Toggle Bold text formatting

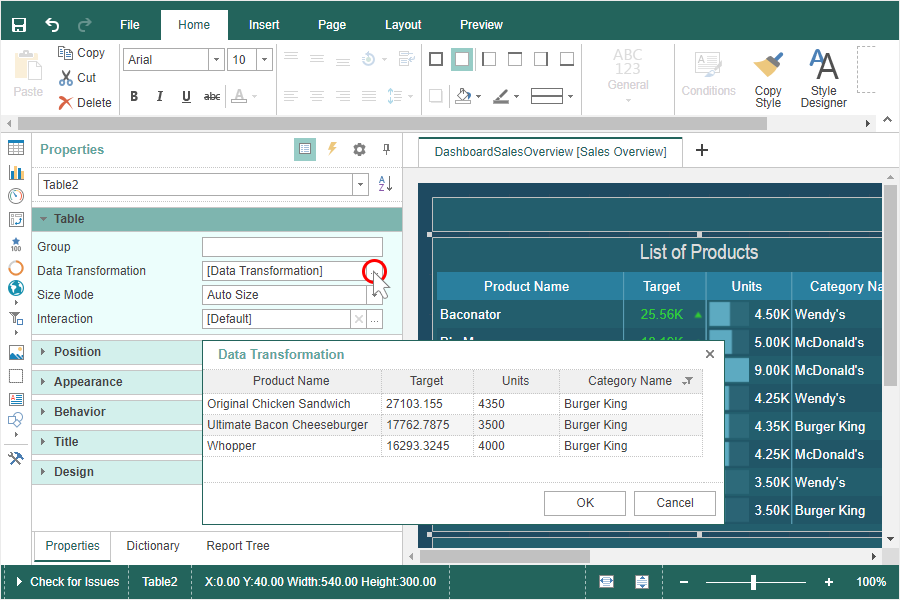(134, 97)
